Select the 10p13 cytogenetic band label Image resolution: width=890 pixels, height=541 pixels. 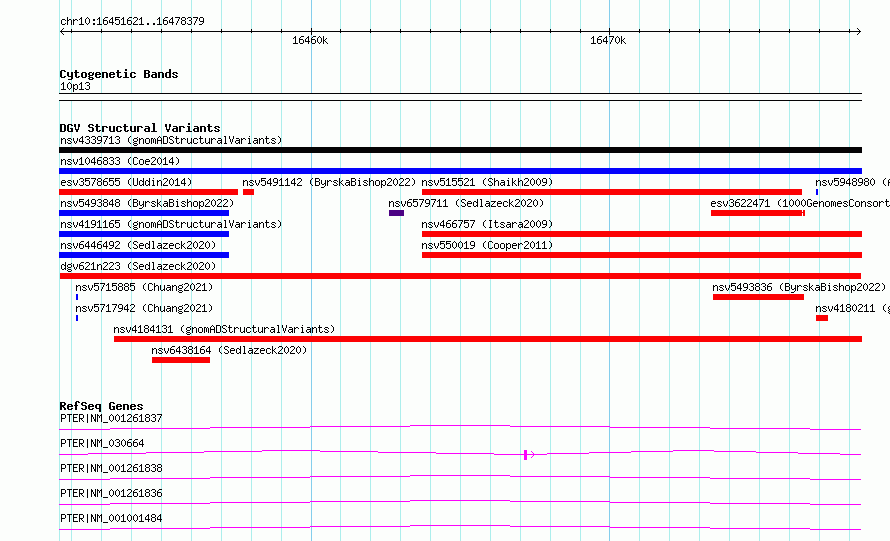tap(75, 86)
